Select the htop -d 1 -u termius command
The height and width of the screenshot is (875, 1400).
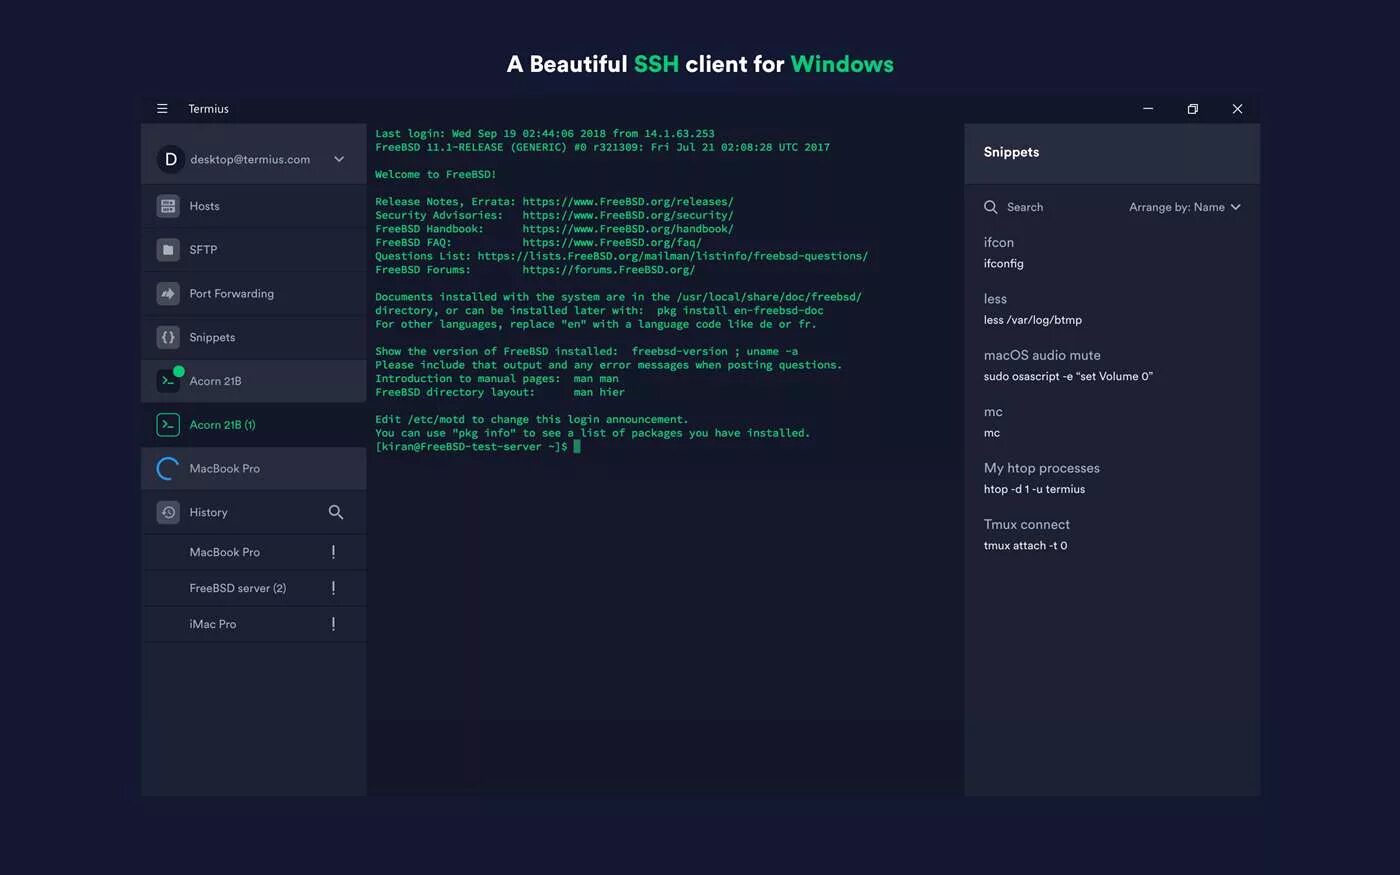tap(1034, 489)
